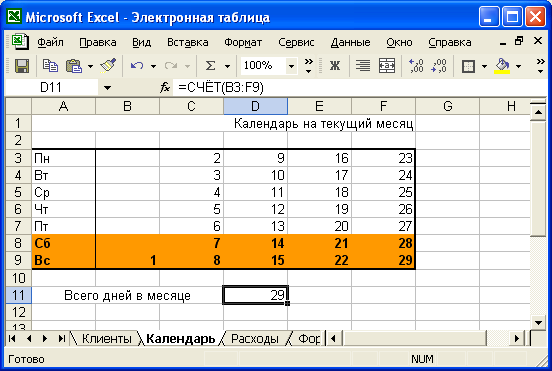Expand formatting toolbar options chevron at far right
552x371 pixels.
(540, 66)
